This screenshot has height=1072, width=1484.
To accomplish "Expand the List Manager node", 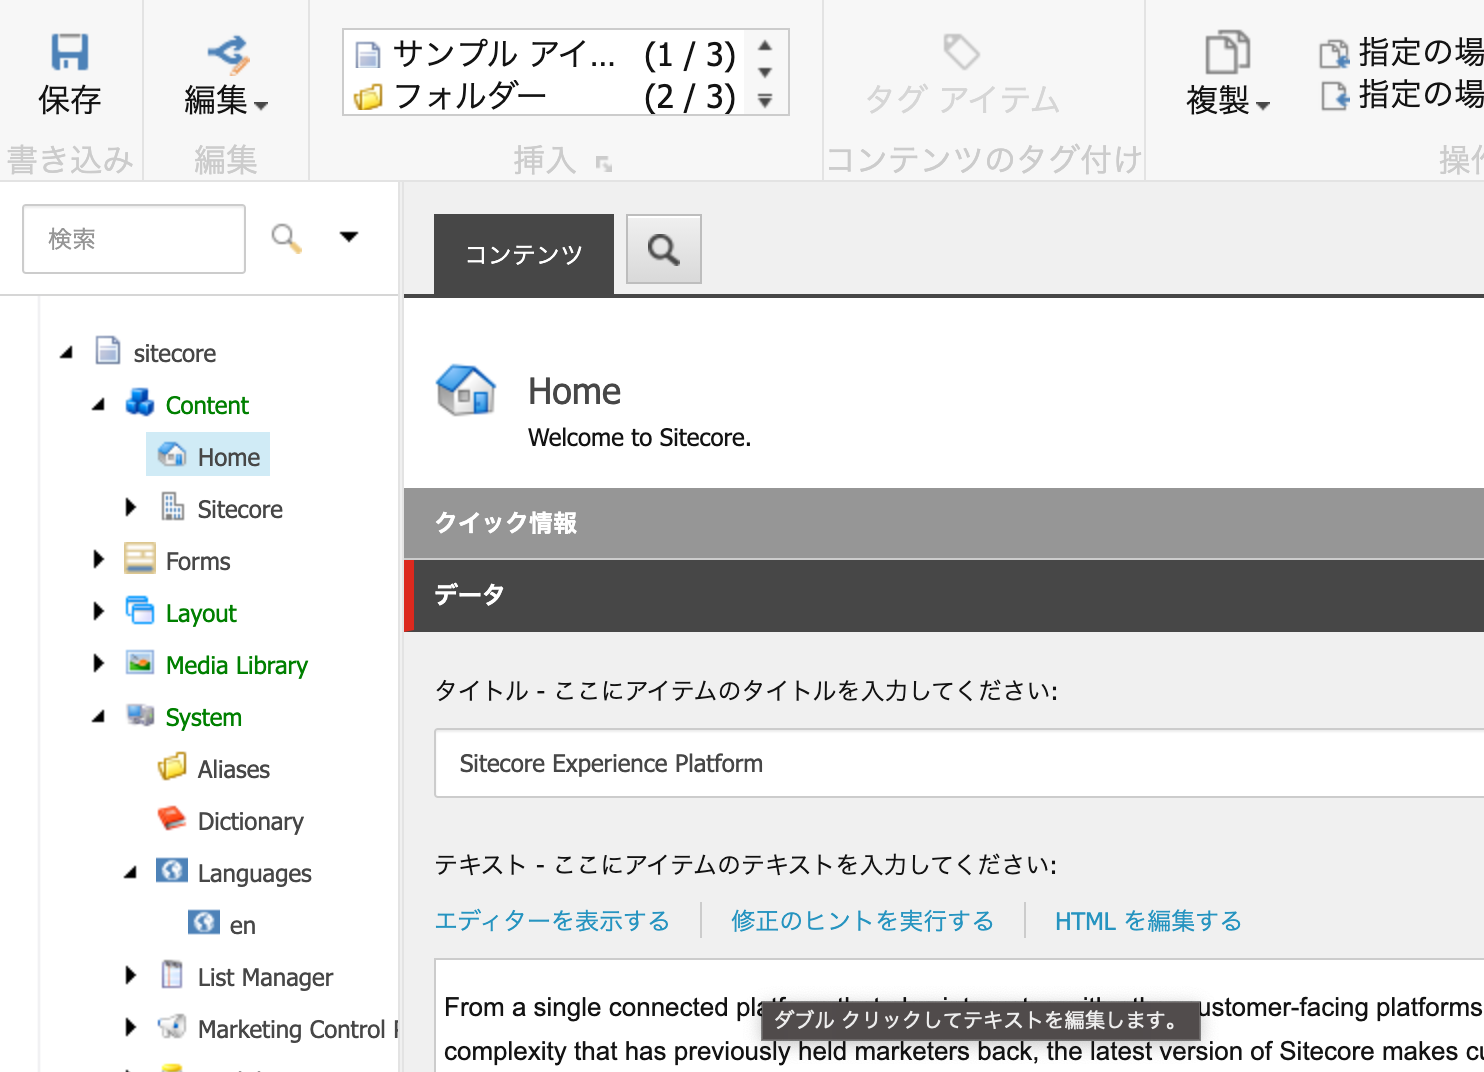I will tap(130, 976).
